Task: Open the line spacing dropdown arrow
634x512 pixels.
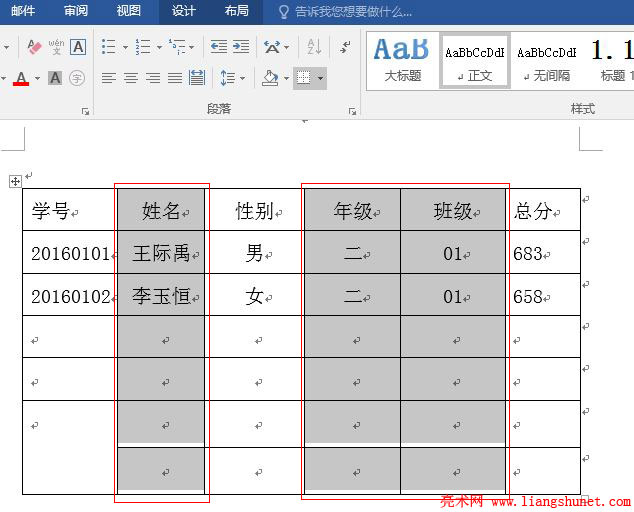Action: (x=243, y=78)
